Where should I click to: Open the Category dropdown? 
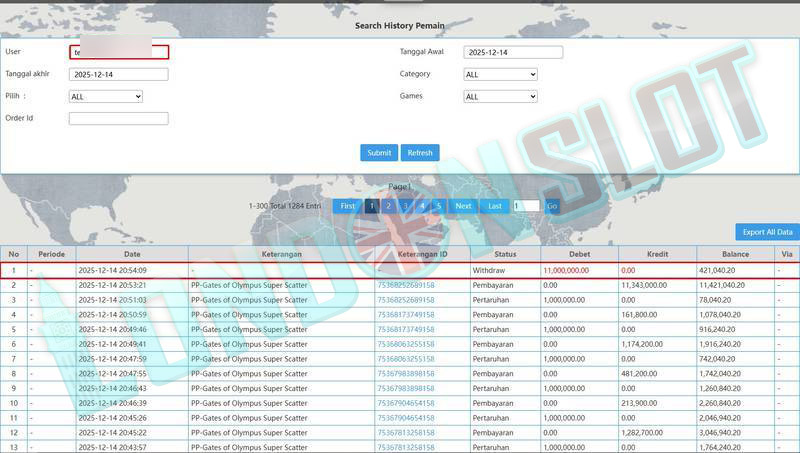501,74
